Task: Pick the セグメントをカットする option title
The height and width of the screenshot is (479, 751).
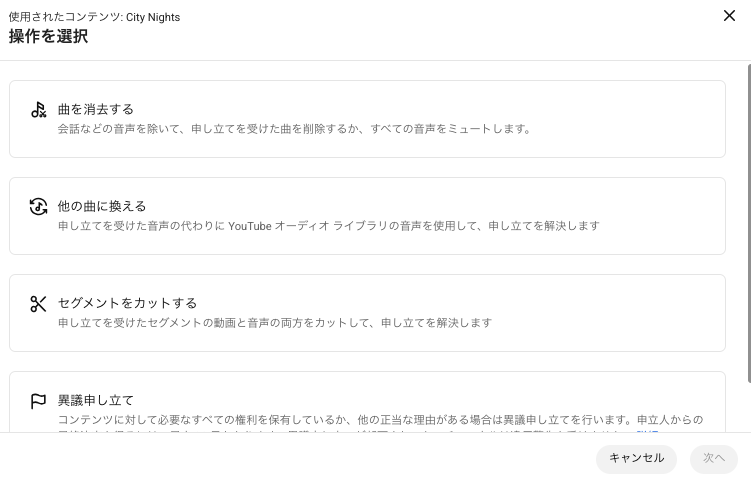Action: pos(127,303)
